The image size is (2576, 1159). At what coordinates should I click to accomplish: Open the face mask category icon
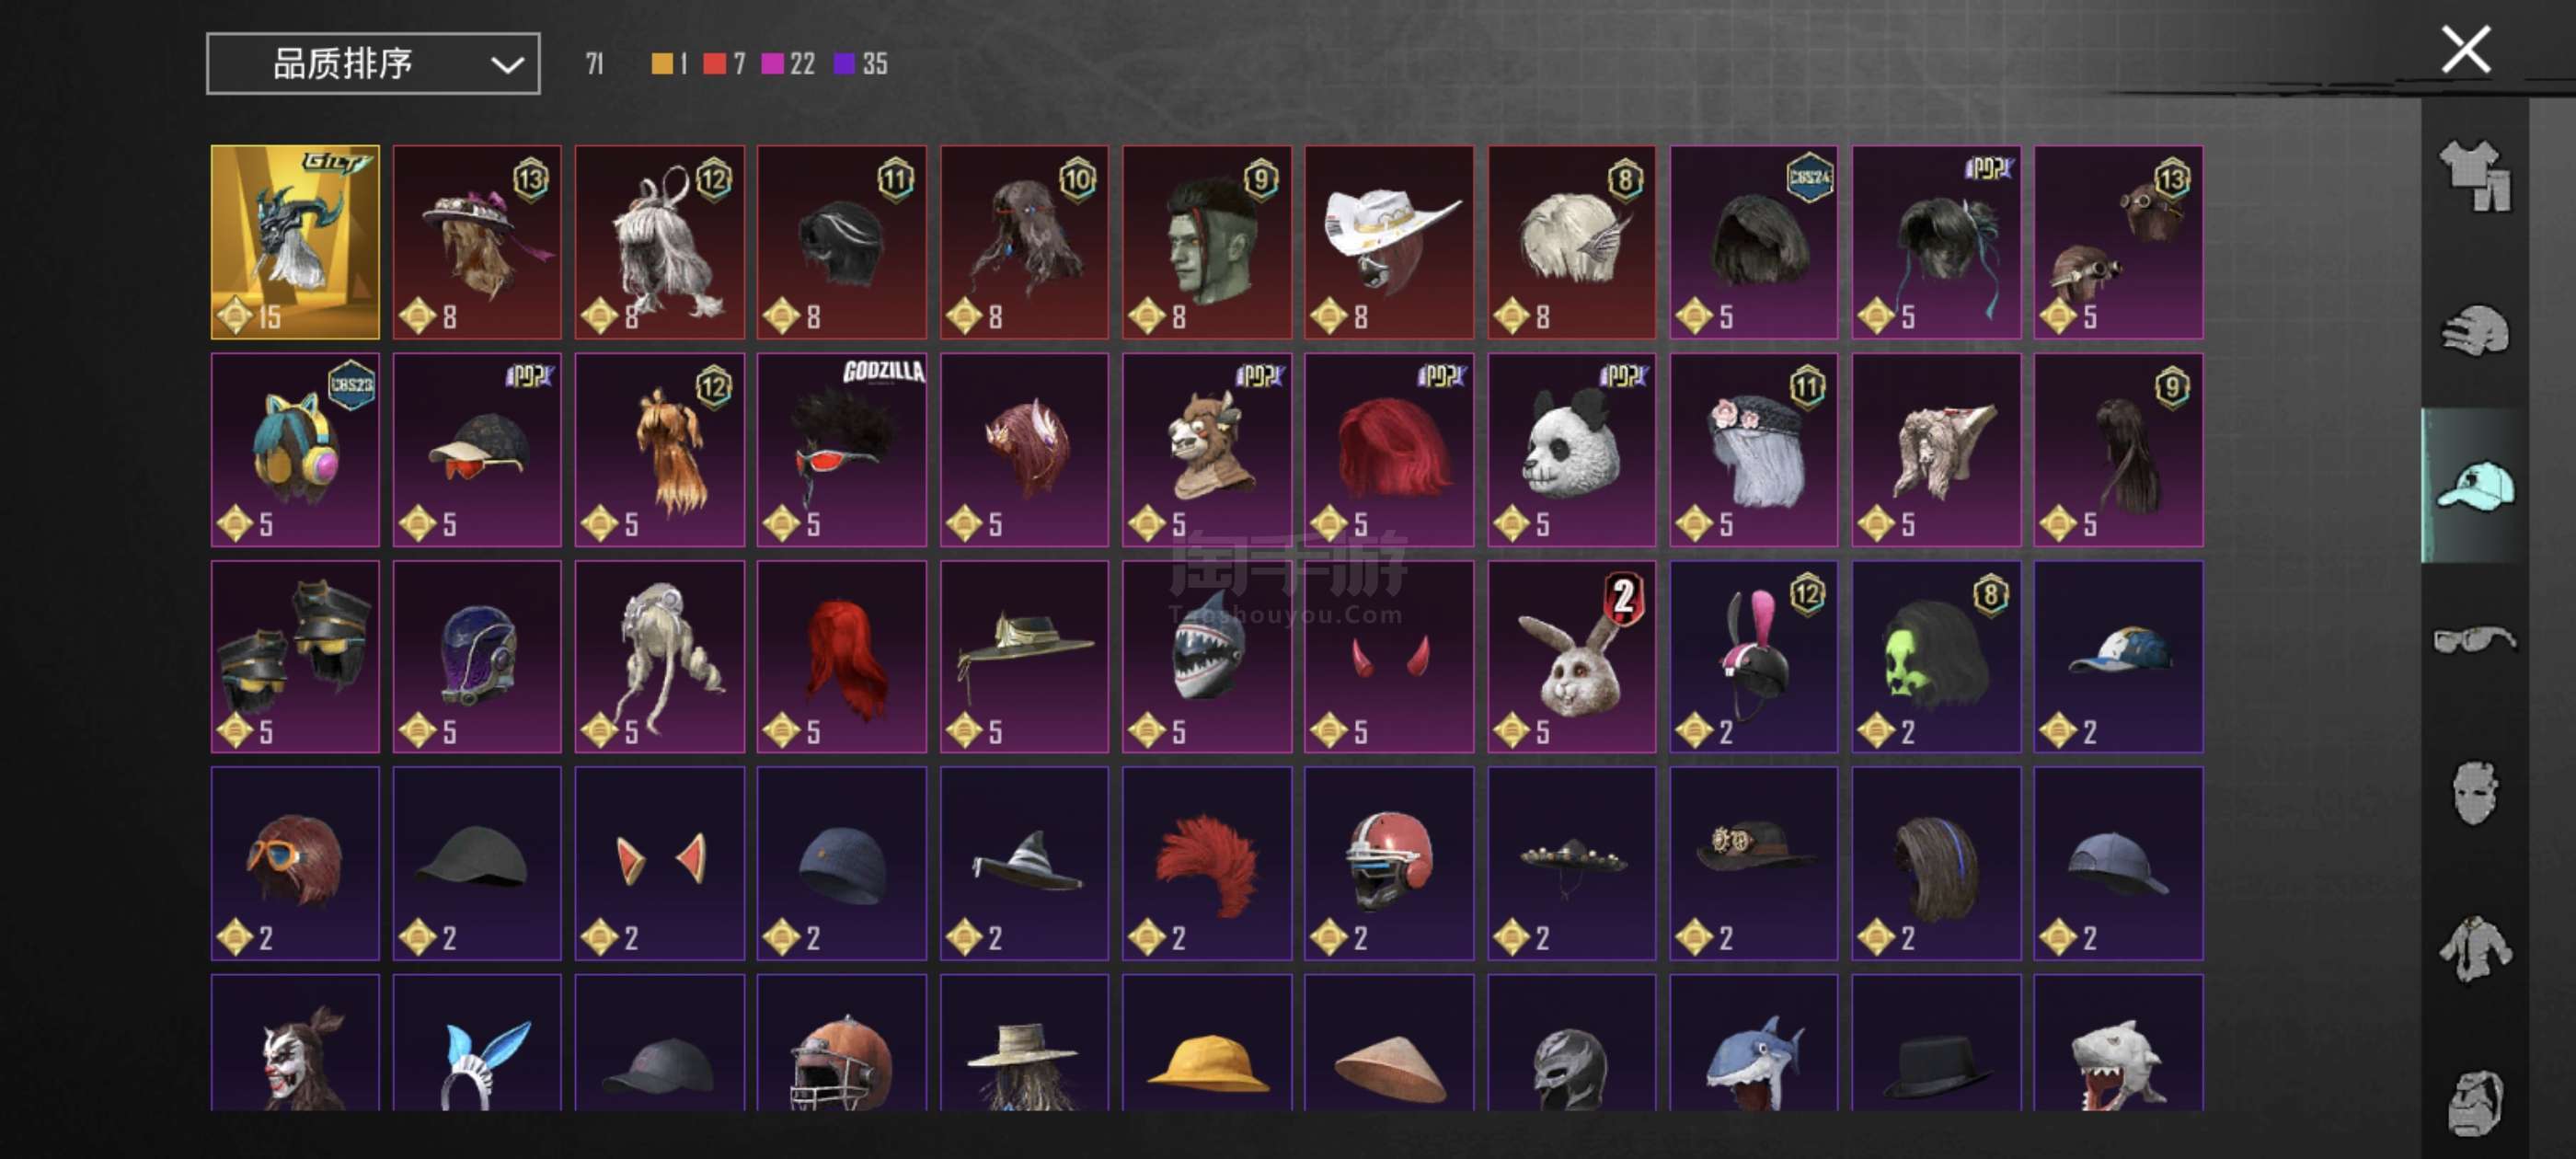(x=2475, y=793)
